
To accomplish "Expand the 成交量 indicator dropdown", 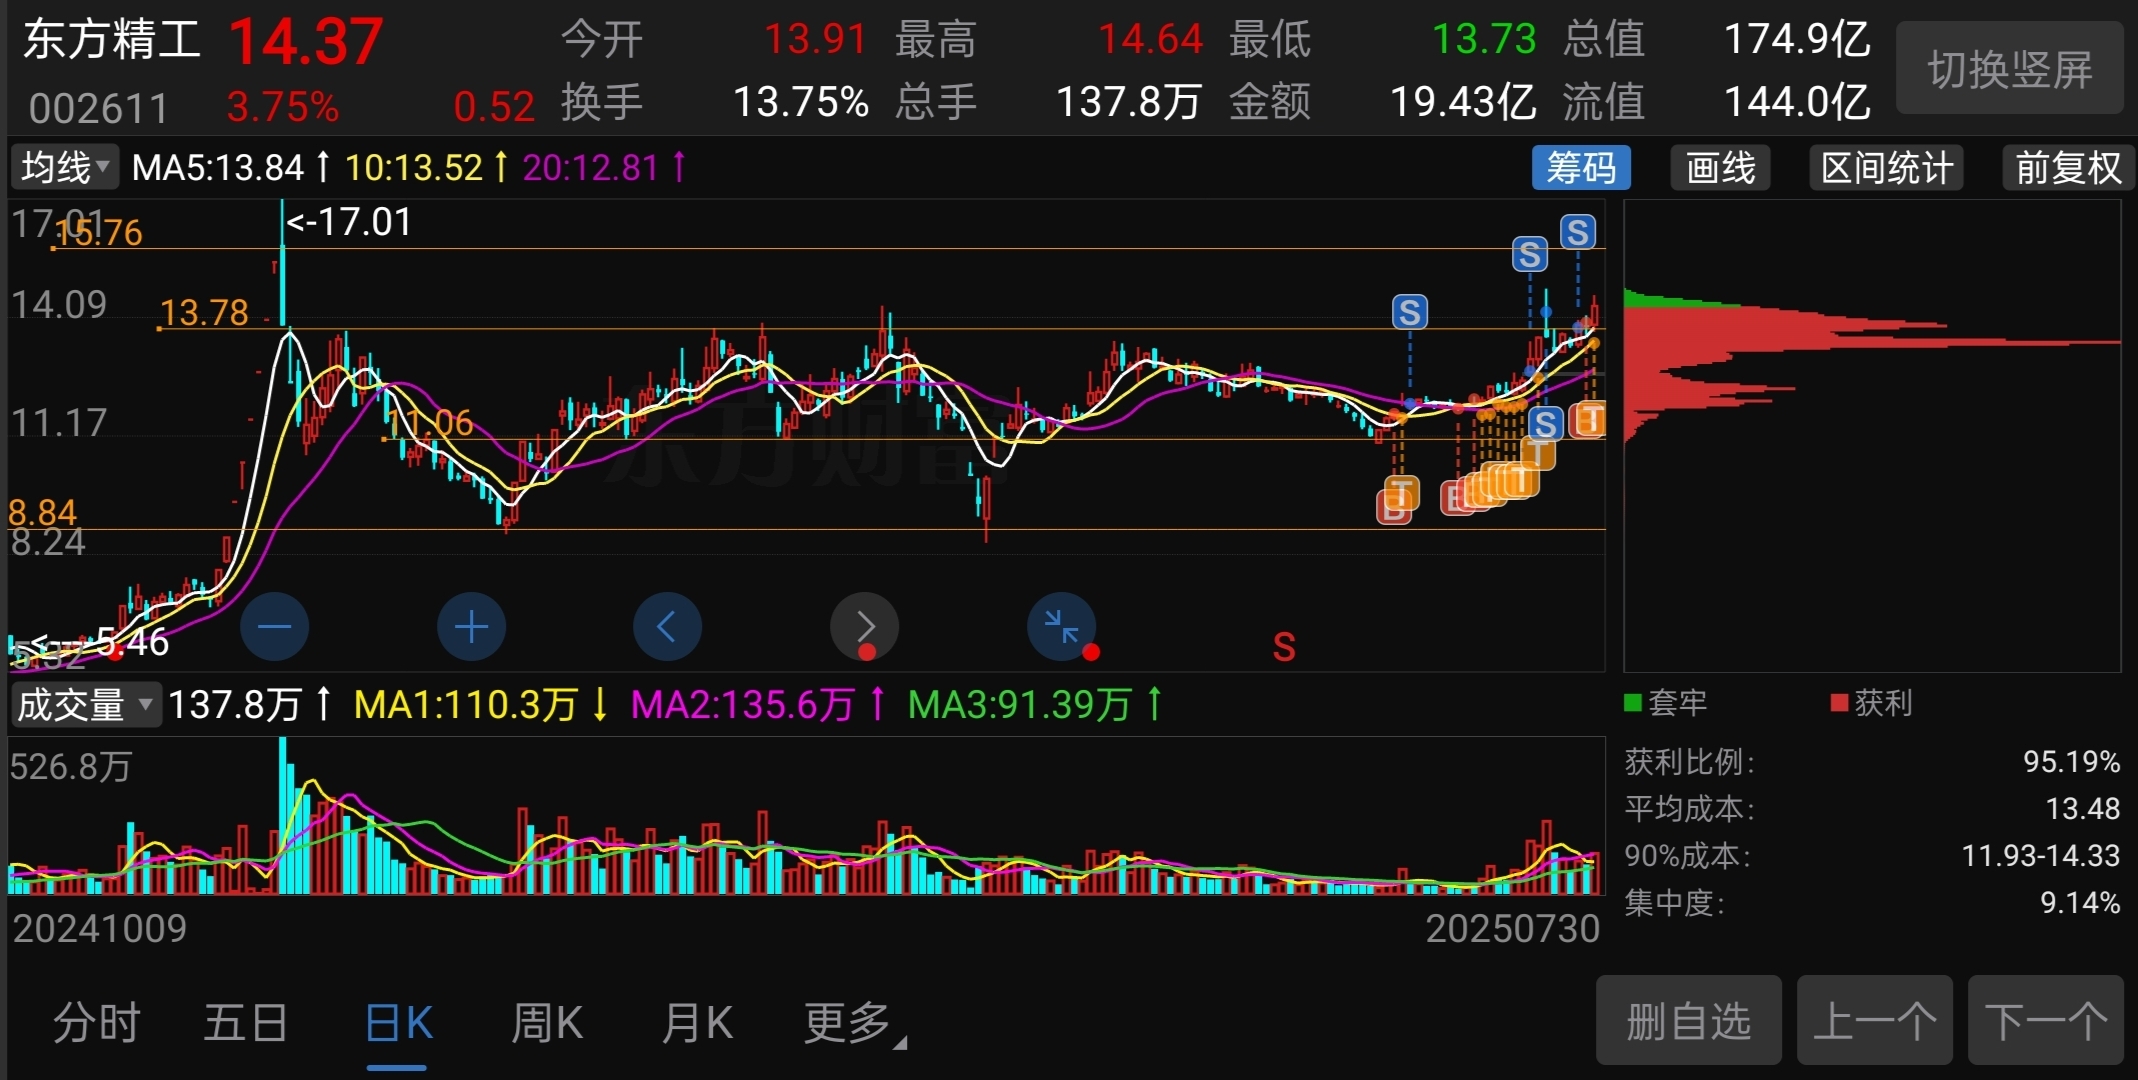I will coord(86,705).
